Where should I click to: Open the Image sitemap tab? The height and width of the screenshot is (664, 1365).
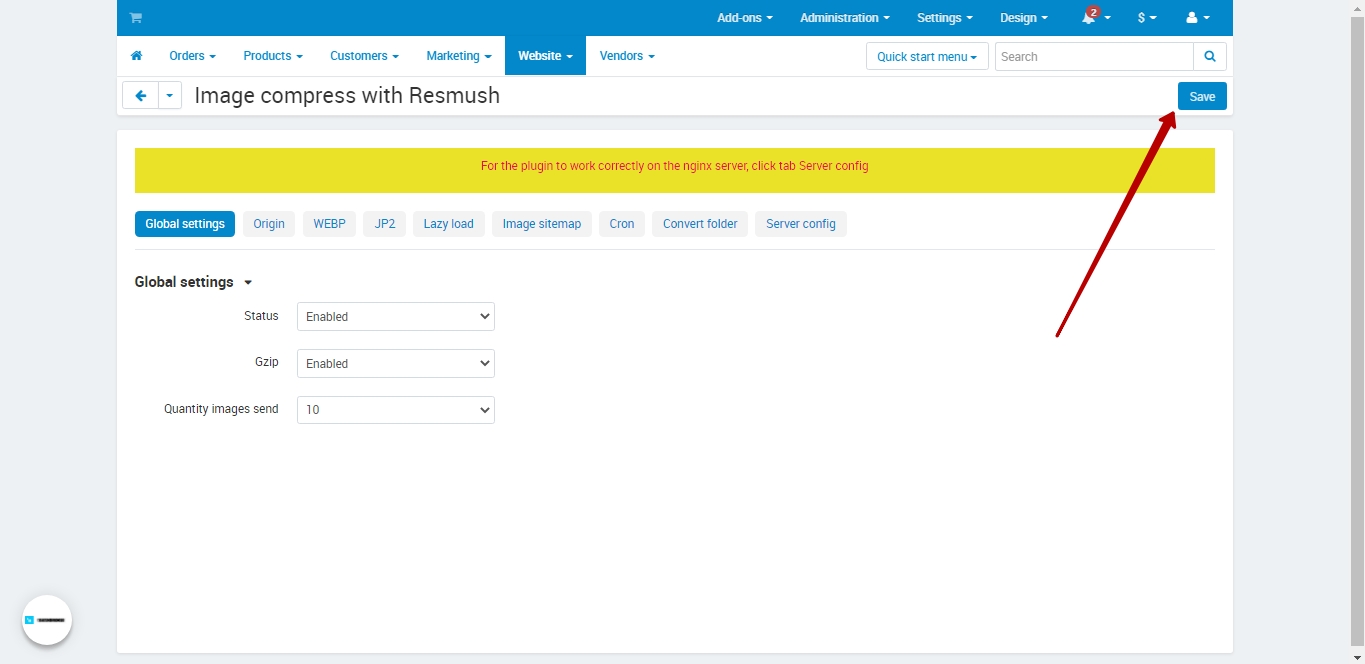(542, 224)
